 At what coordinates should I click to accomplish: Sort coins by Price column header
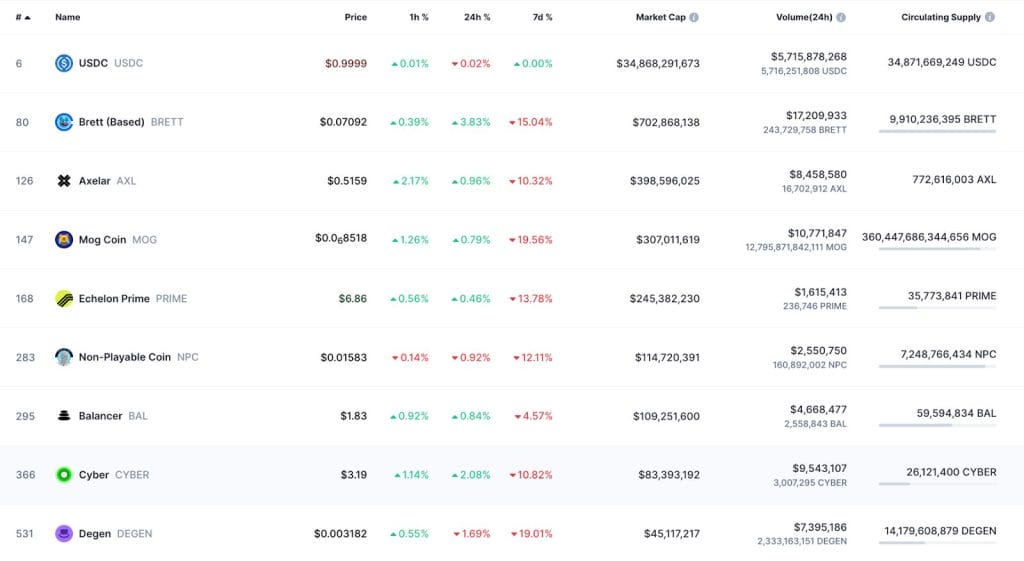tap(355, 17)
